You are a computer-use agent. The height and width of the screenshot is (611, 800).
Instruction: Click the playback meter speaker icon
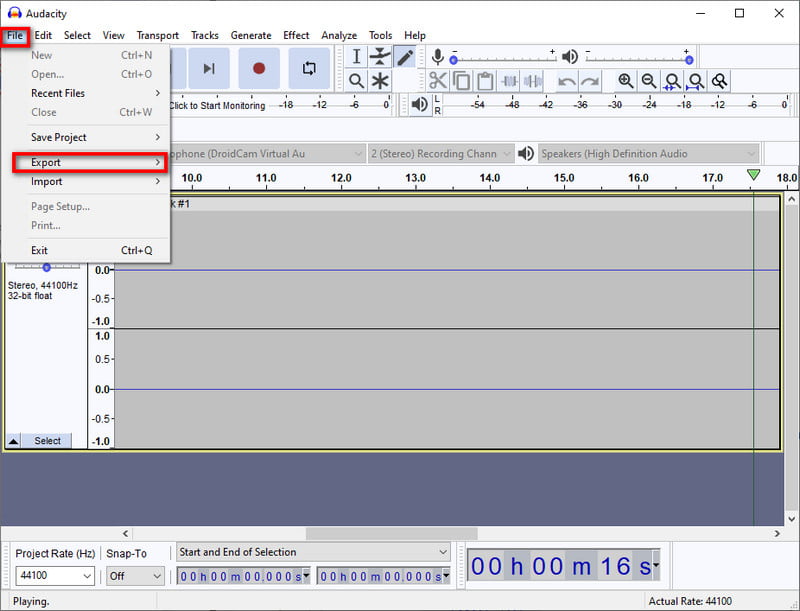point(419,105)
